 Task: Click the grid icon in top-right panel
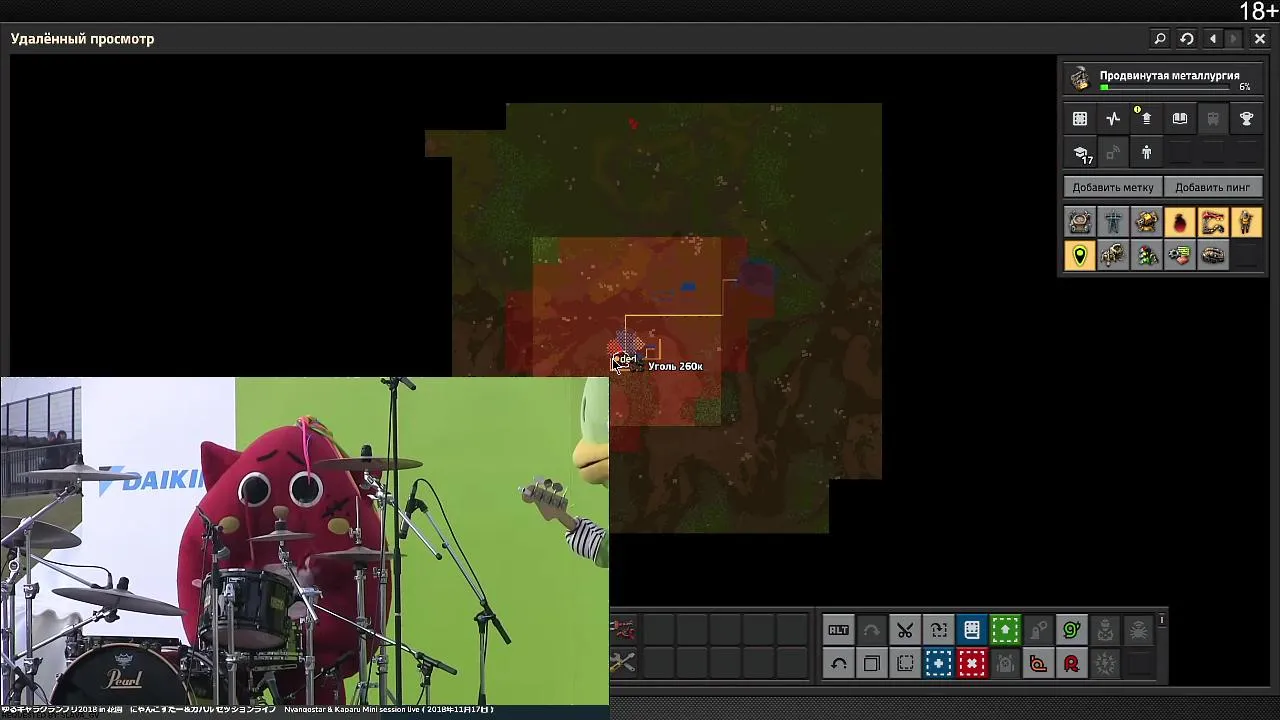pos(1080,119)
